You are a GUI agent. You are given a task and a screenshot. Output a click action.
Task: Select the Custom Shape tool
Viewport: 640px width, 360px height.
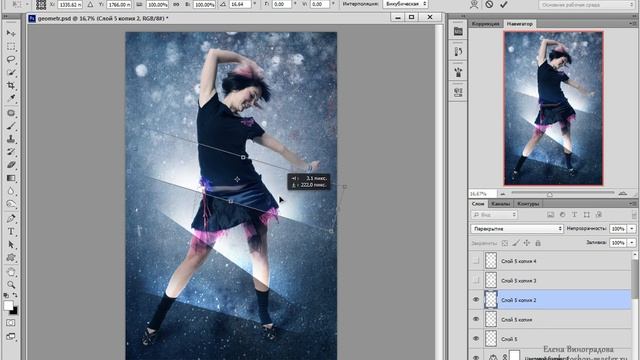11,258
